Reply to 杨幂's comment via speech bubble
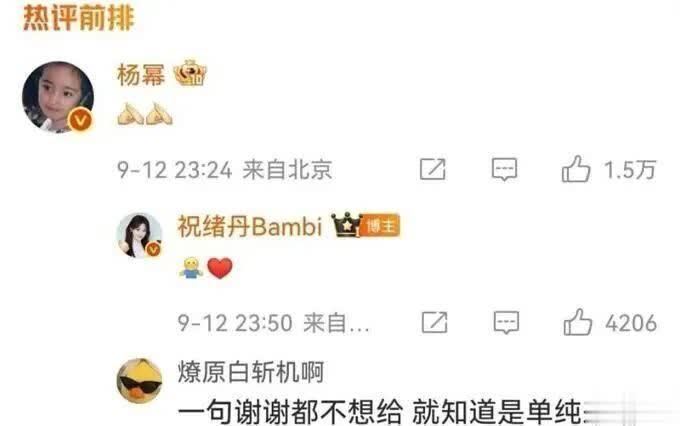Screen dimensions: 680x426 504,169
